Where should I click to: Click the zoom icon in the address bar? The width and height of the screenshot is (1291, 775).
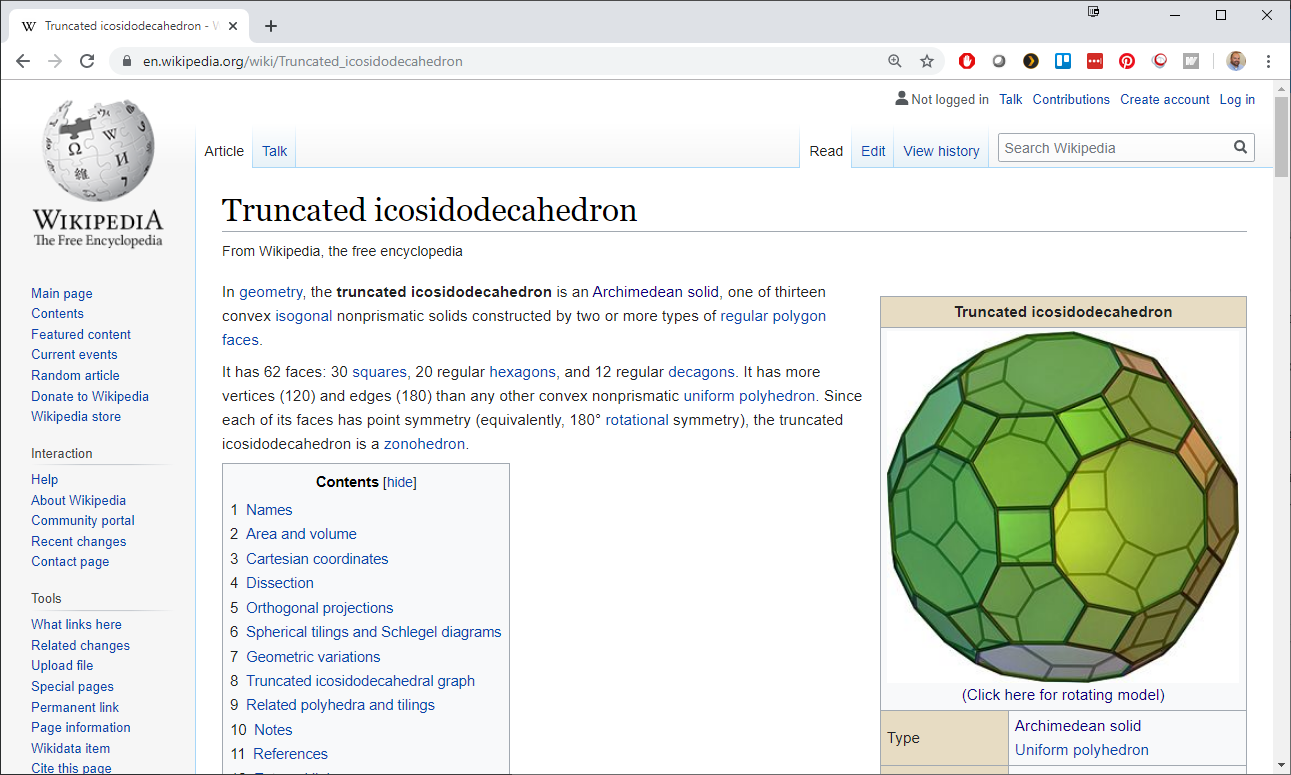(893, 61)
